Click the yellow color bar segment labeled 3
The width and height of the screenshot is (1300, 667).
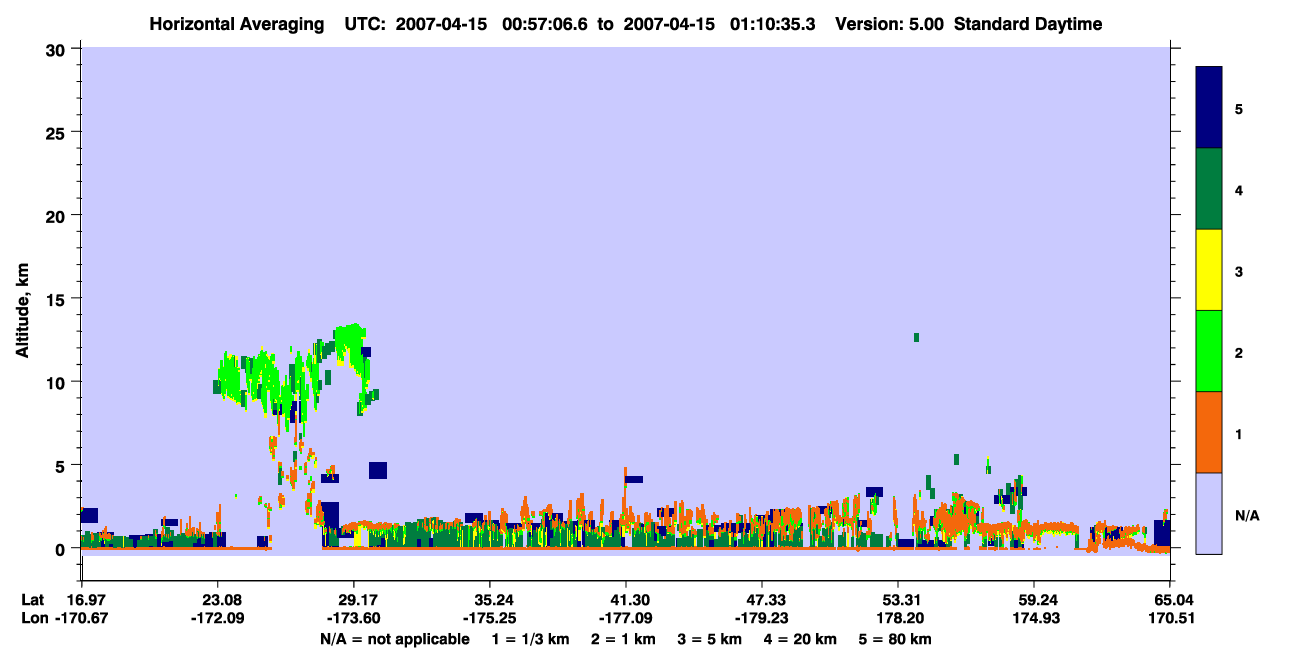tap(1209, 270)
